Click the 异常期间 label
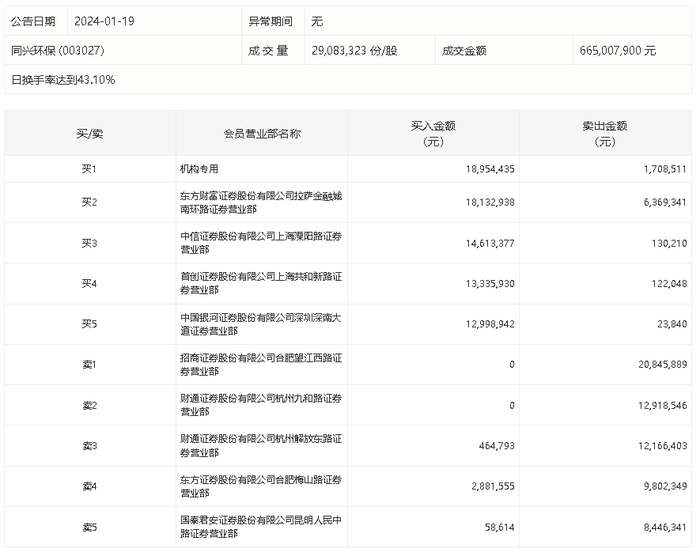This screenshot has height=556, width=700. pos(270,21)
